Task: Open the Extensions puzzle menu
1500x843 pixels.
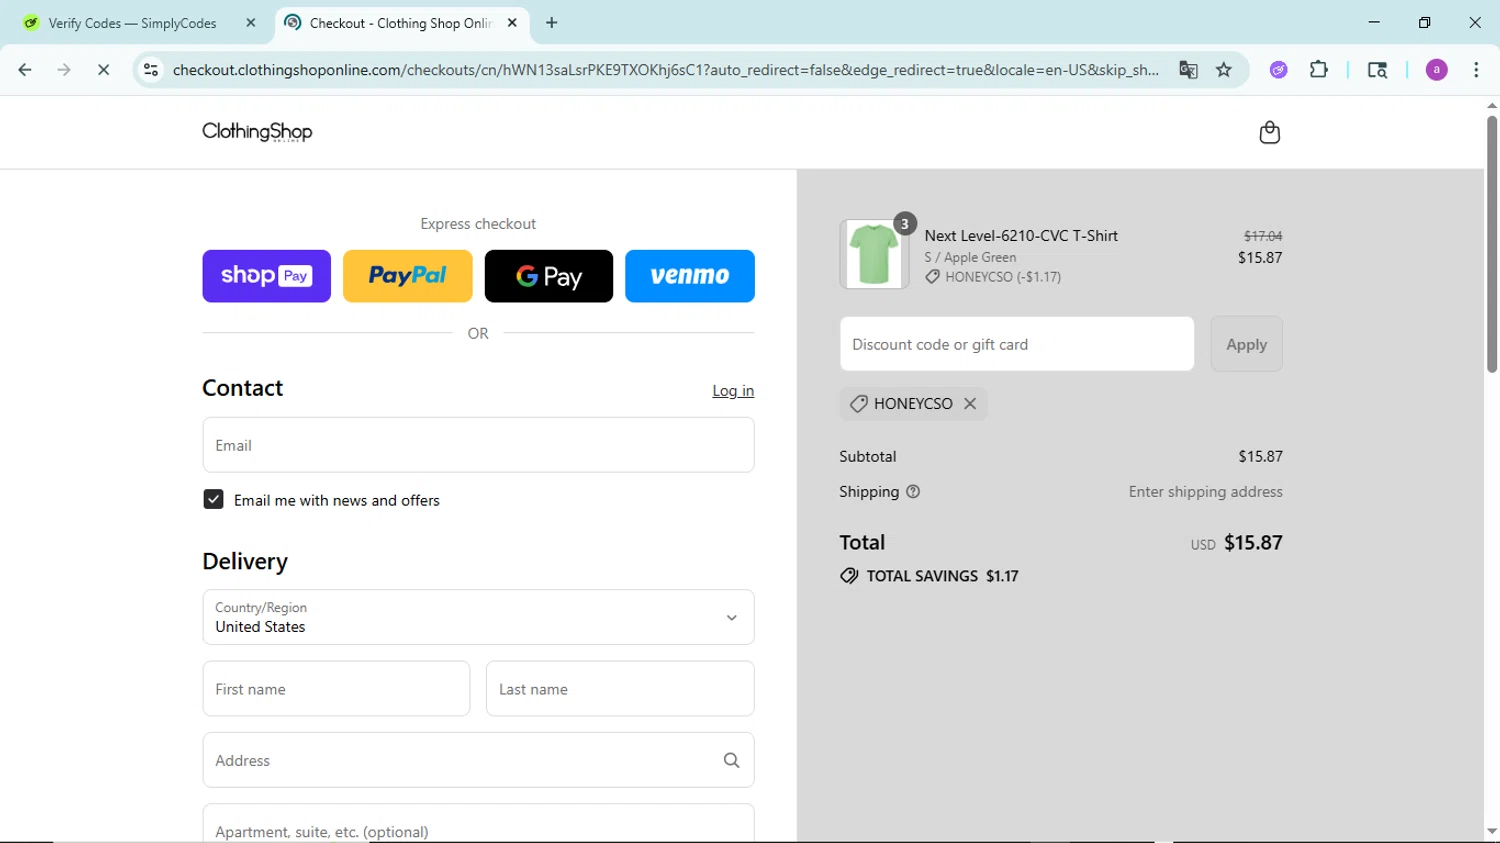Action: coord(1319,70)
